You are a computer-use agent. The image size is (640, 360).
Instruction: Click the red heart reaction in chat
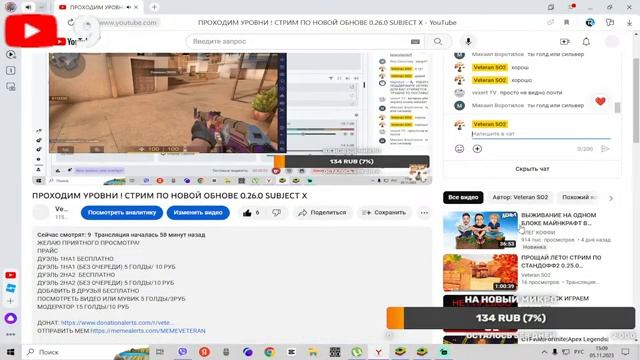[600, 101]
